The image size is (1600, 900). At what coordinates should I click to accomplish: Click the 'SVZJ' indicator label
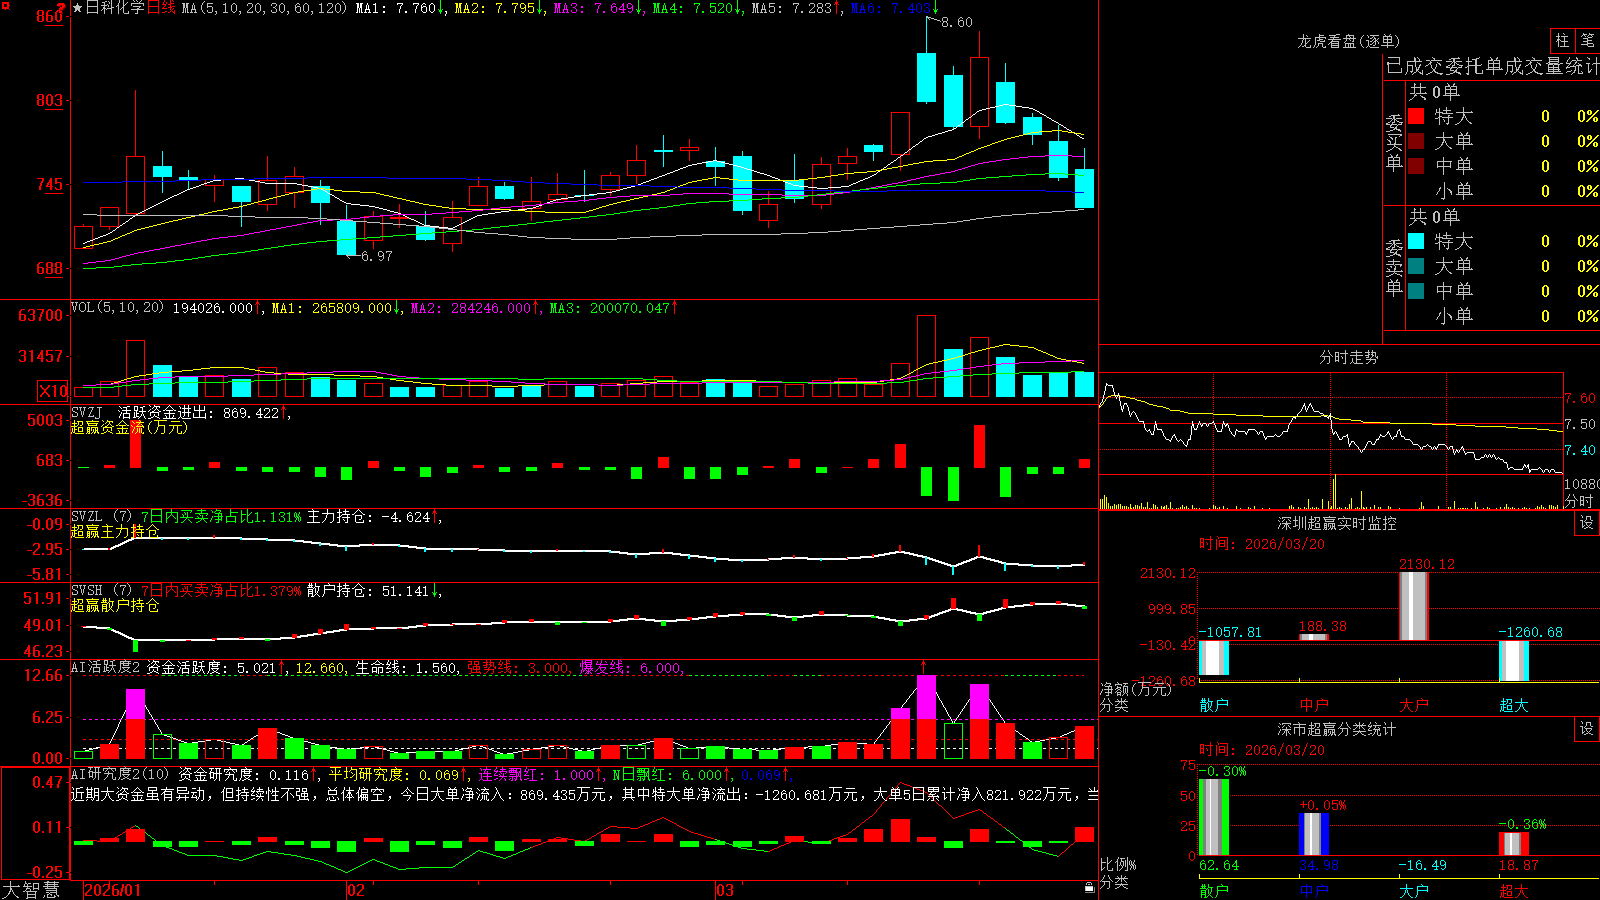[87, 412]
